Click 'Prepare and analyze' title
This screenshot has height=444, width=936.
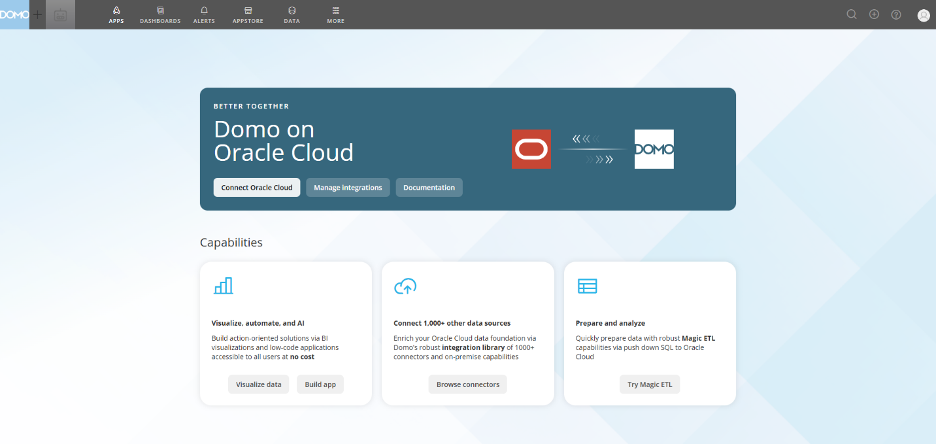[x=610, y=323]
